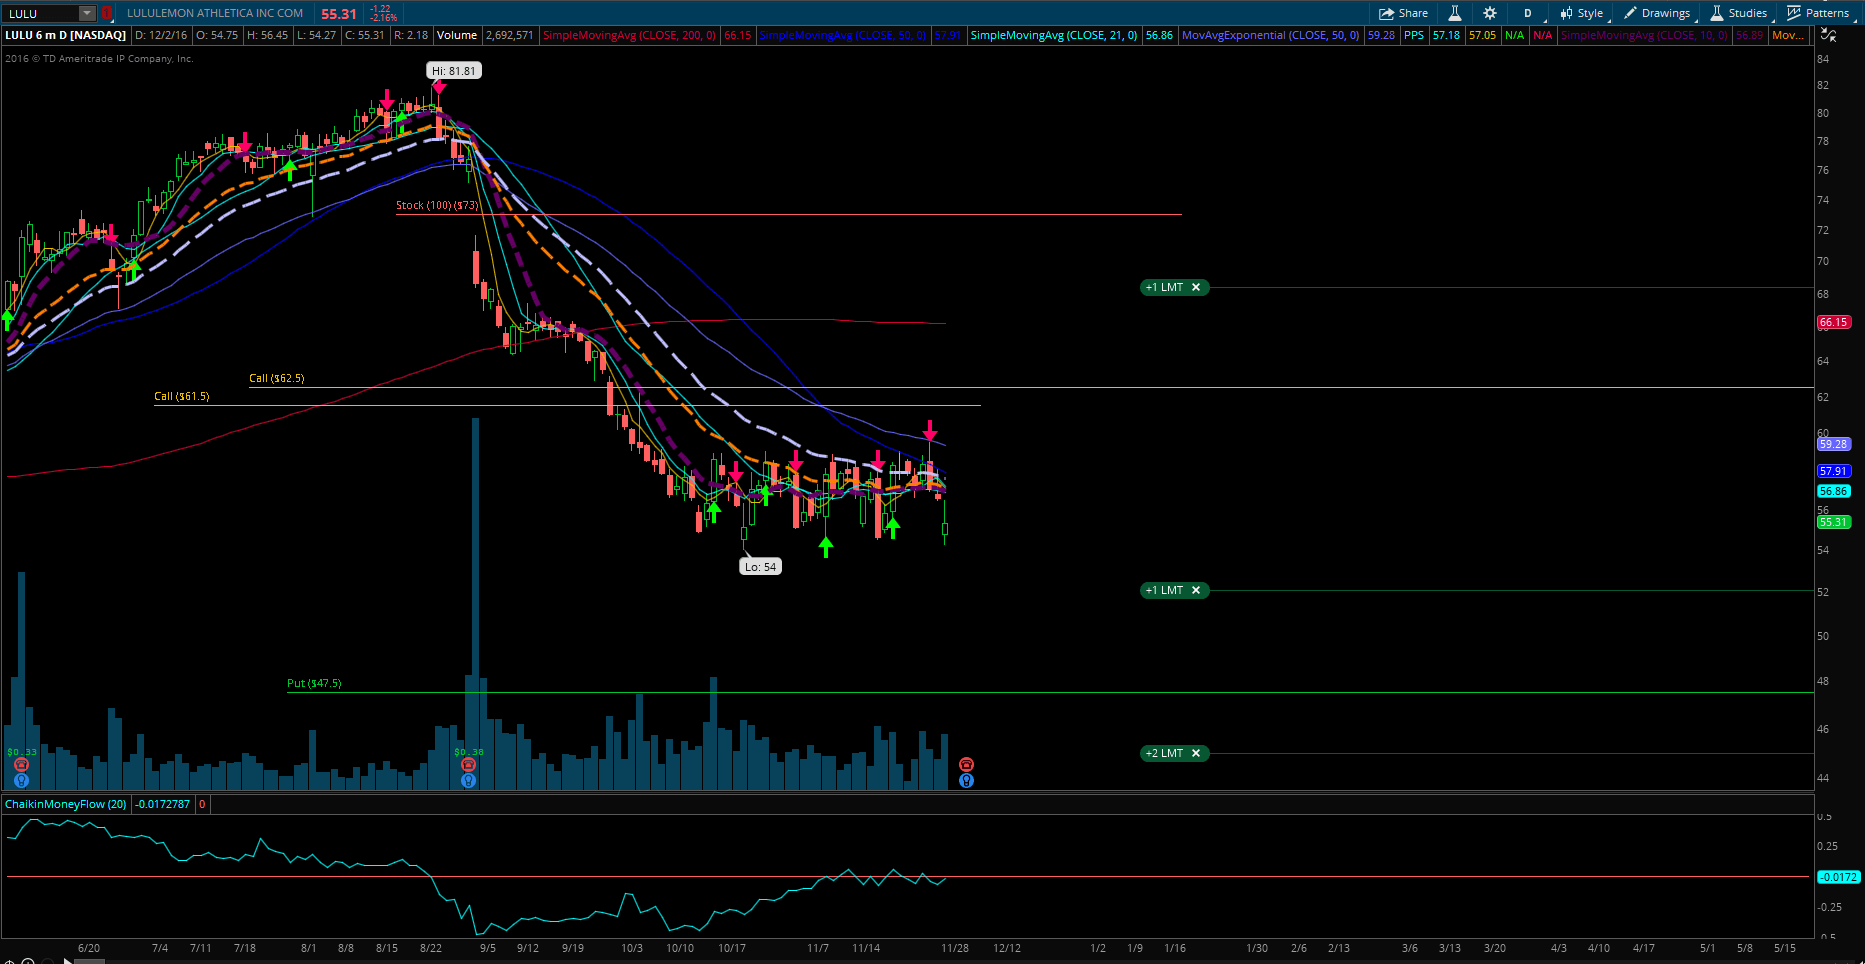Screen dimensions: 1865x964
Task: Click the red earnings phone icon near 9/5
Action: (x=468, y=765)
